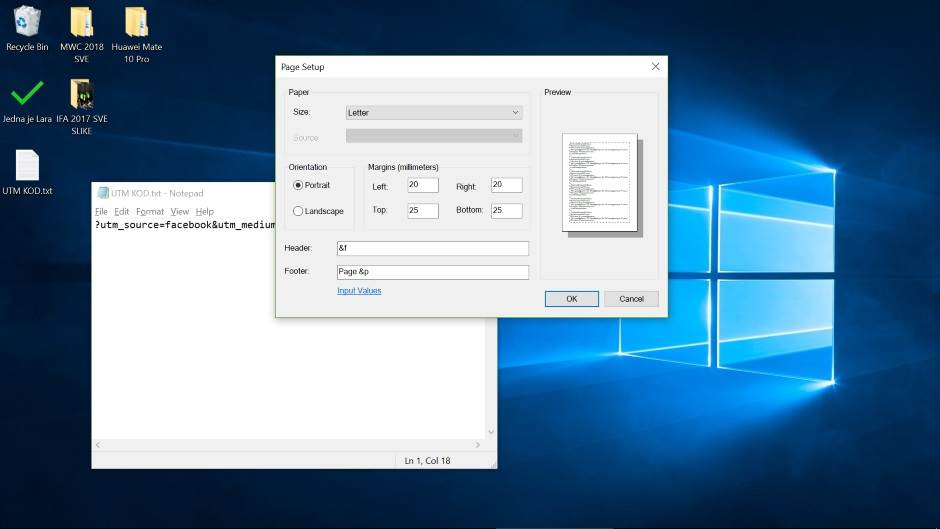
Task: Choose Landscape orientation radio button
Action: 298,211
